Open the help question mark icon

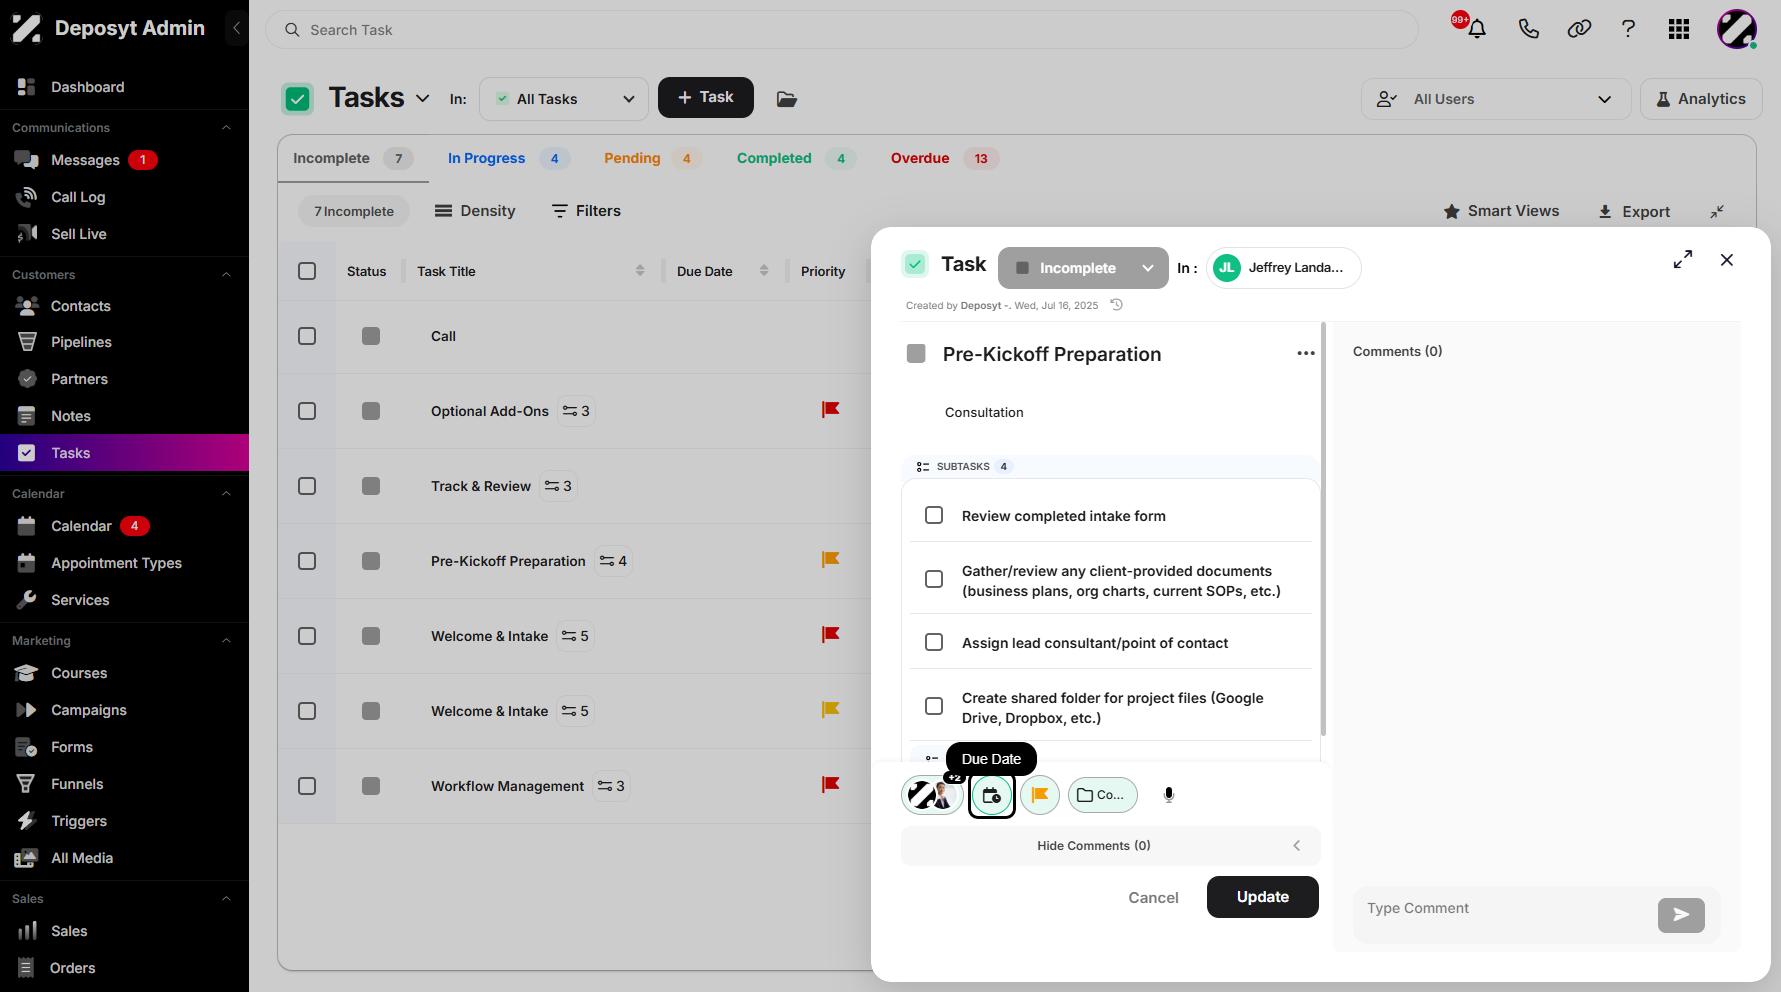click(1628, 29)
